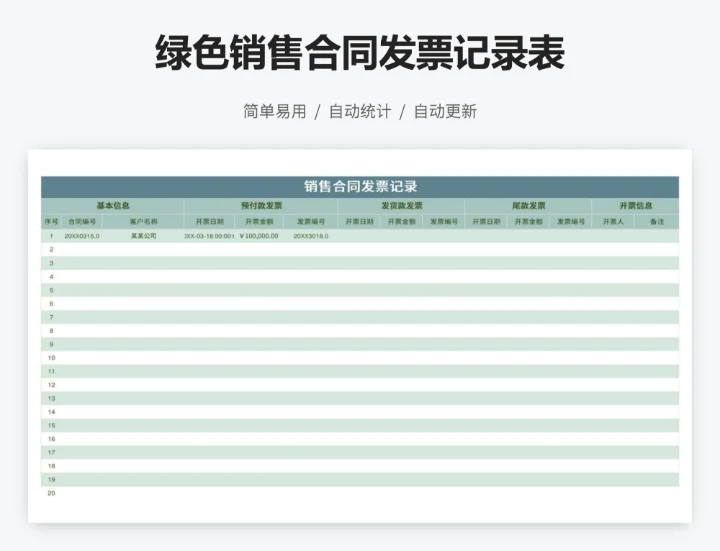The width and height of the screenshot is (720, 551).
Task: Select the amount cell ¥100,000.00
Action: [259, 236]
